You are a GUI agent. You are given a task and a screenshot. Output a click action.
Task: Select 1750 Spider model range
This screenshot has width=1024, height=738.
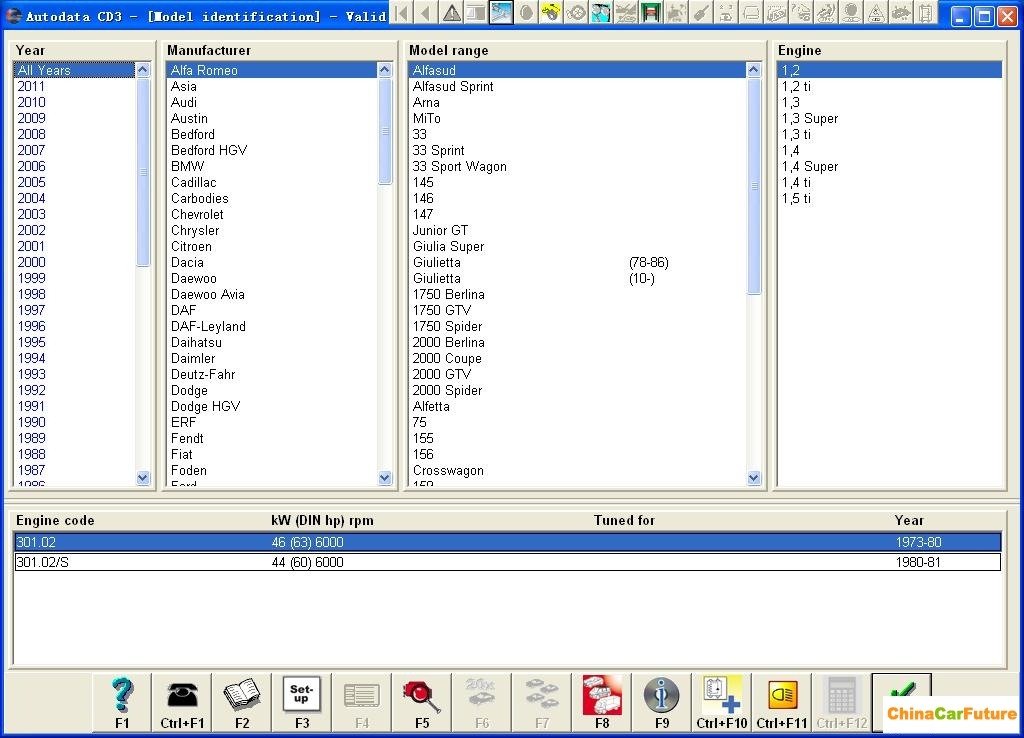click(577, 326)
